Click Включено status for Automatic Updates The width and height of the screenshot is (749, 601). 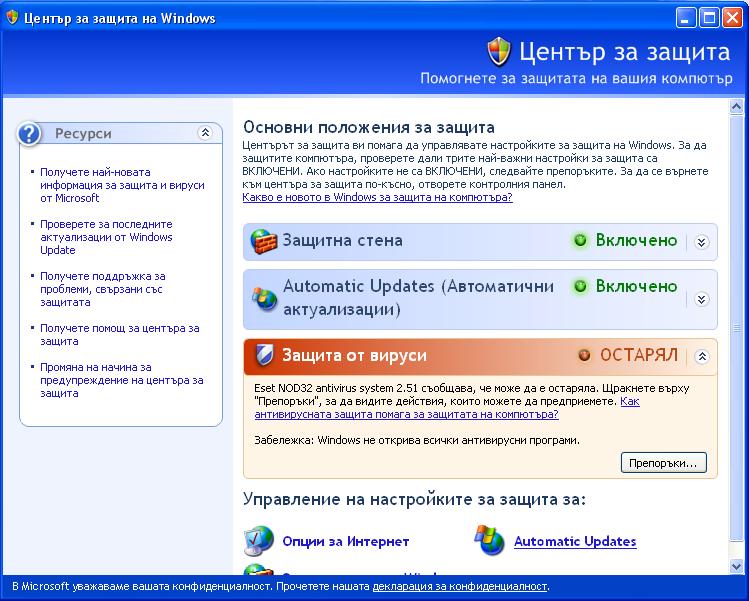click(636, 286)
